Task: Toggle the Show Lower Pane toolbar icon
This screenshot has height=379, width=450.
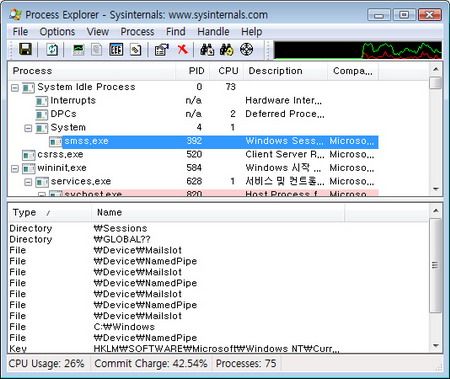Action: coord(116,50)
